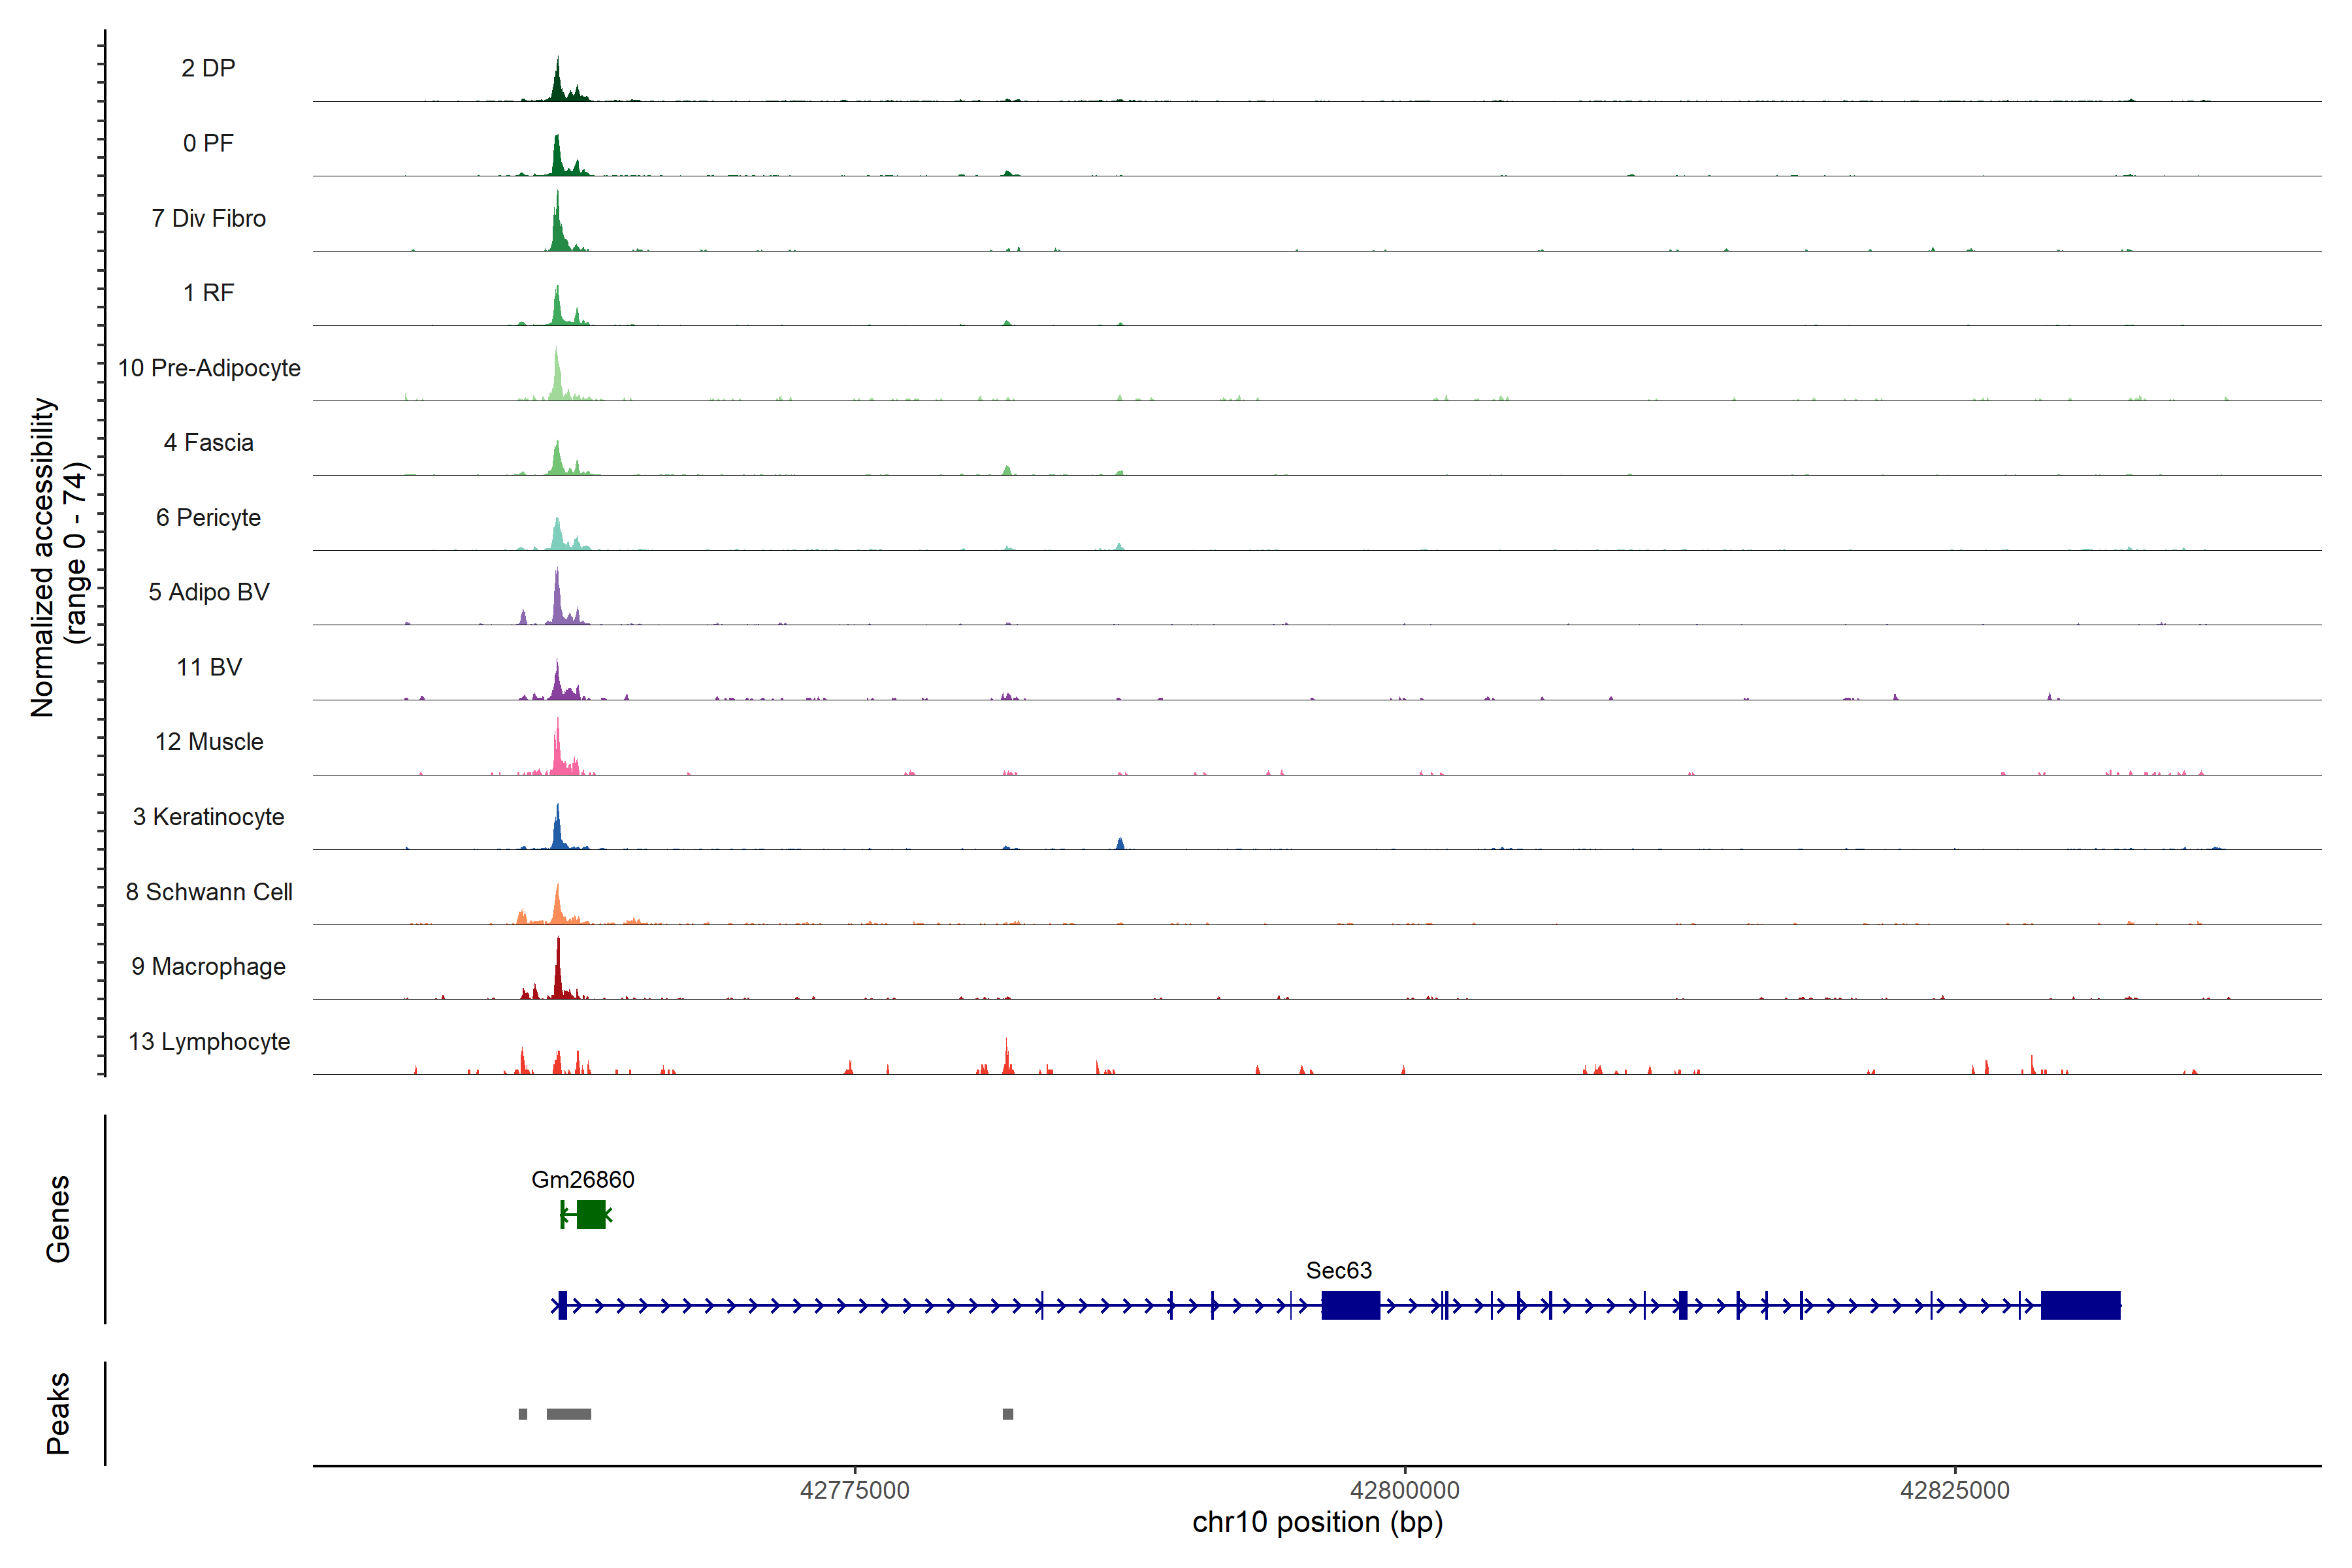Click the 8 Schwann Cell track label
The height and width of the screenshot is (1568, 2352).
[x=209, y=892]
